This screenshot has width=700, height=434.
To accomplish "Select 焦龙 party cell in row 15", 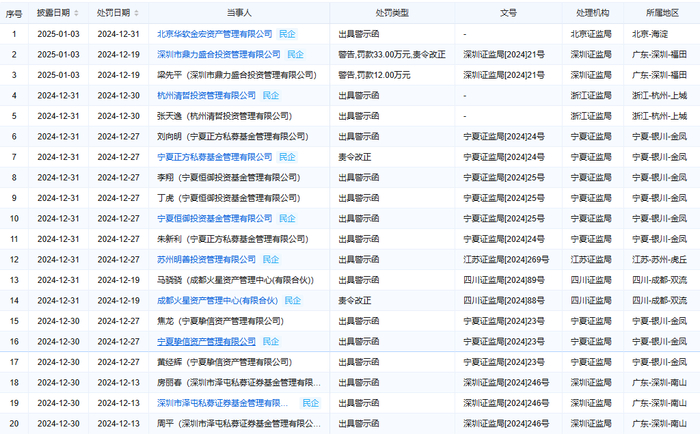I will tap(221, 321).
